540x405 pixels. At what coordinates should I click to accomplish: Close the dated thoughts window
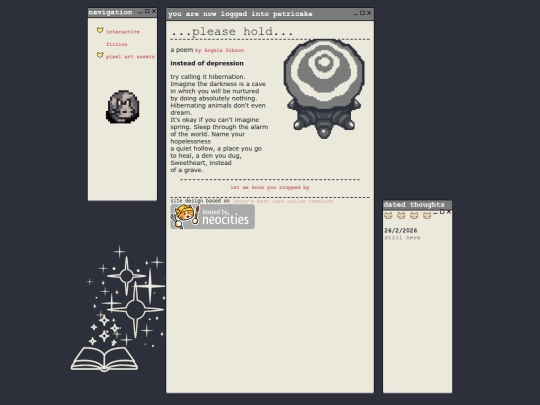449,212
